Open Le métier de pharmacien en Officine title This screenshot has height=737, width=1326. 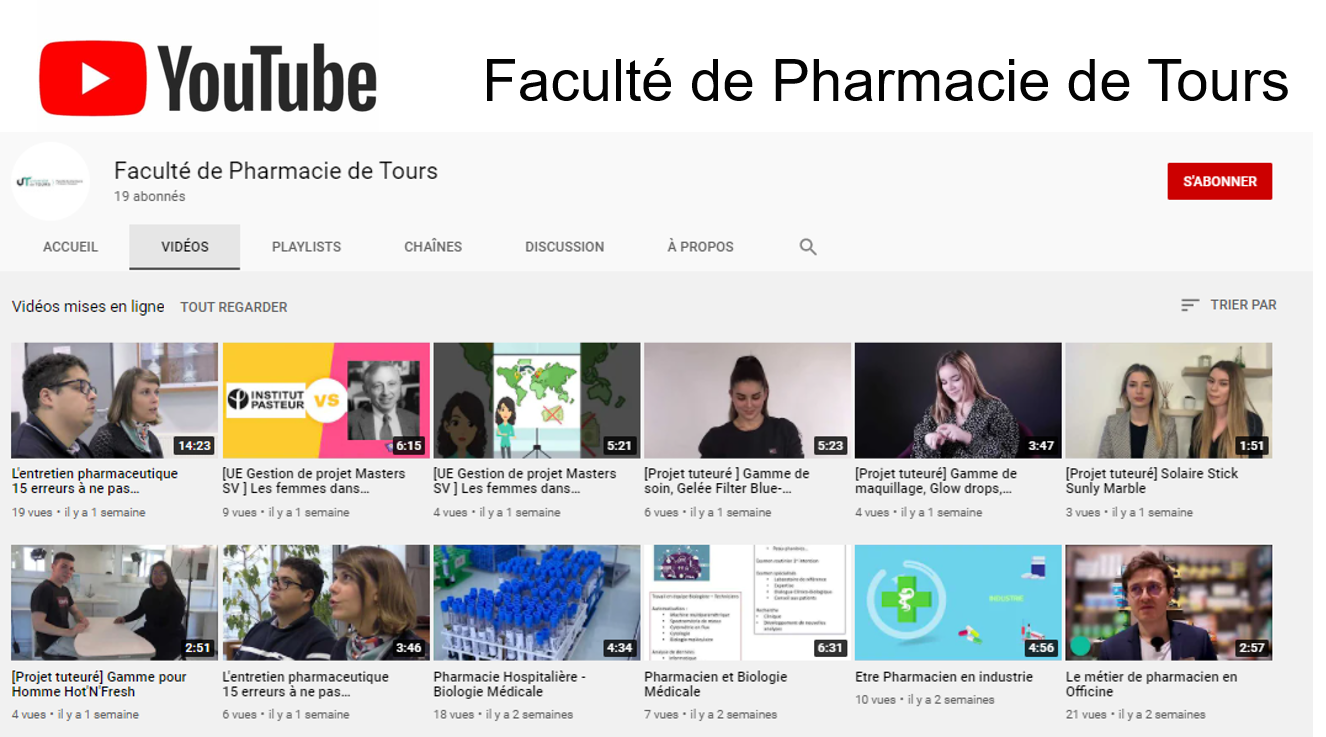[x=1152, y=684]
